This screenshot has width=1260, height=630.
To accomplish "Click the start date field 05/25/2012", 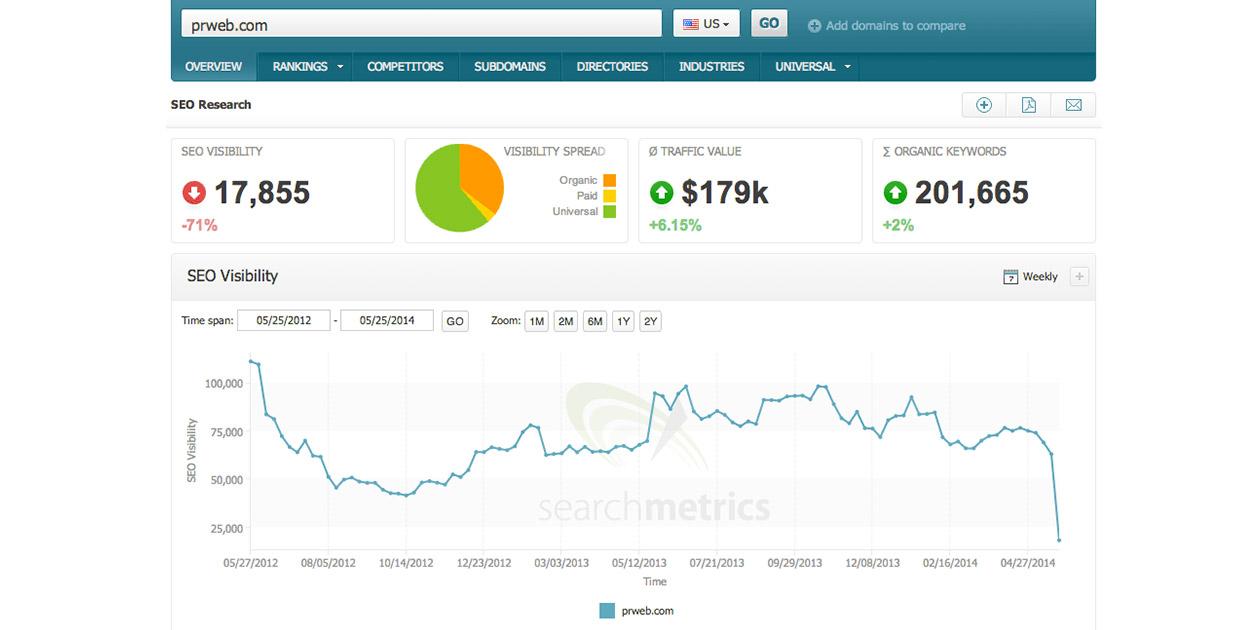I will point(284,321).
